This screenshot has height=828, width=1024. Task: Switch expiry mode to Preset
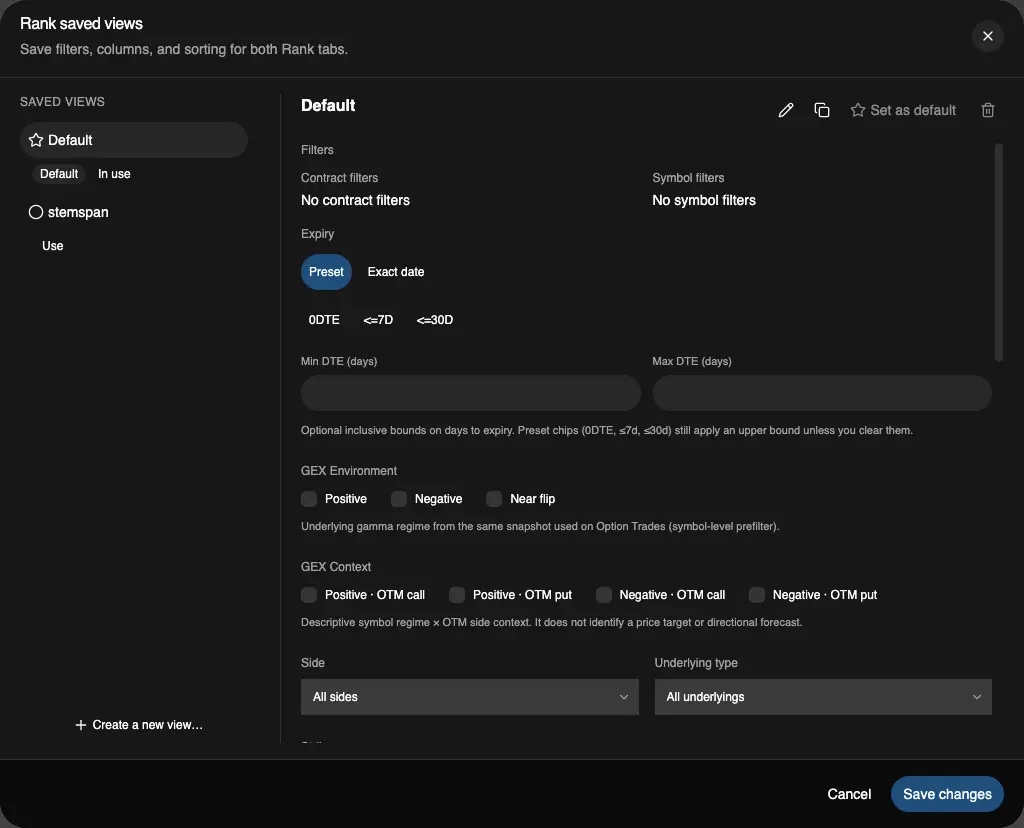(x=326, y=272)
